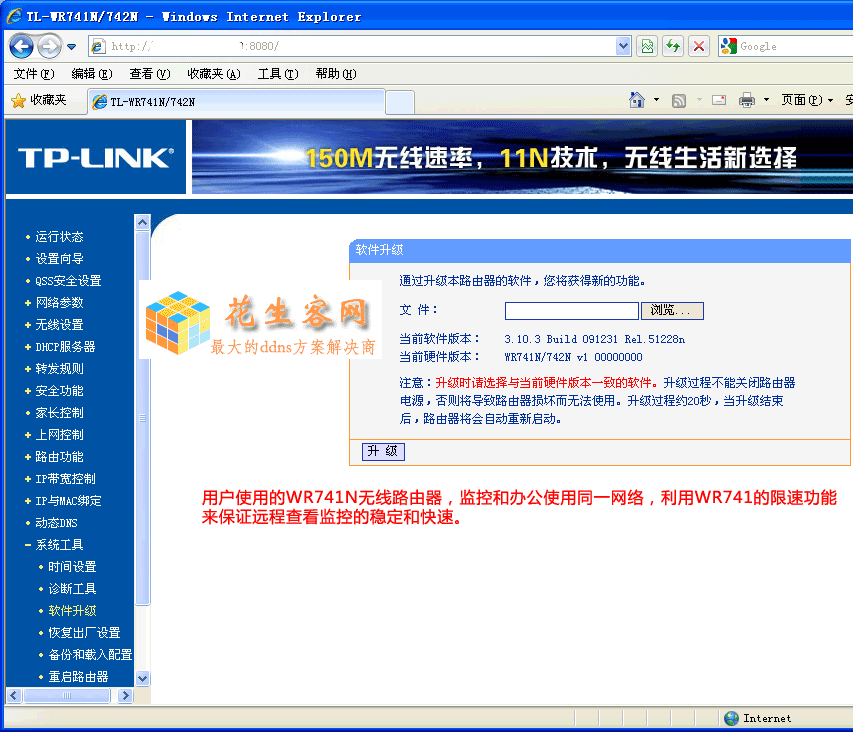Click sidebar scroll up arrow

(143, 222)
